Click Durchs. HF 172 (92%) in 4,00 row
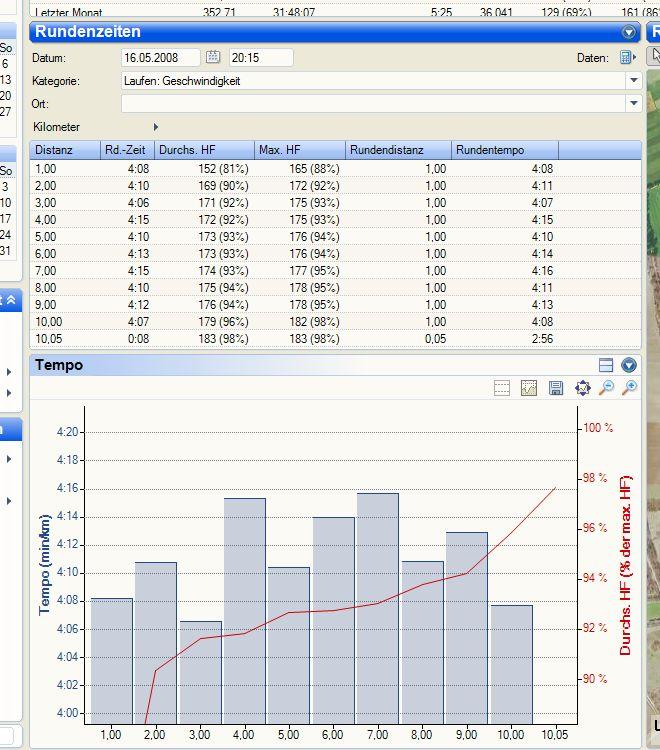The width and height of the screenshot is (660, 750). pyautogui.click(x=223, y=220)
